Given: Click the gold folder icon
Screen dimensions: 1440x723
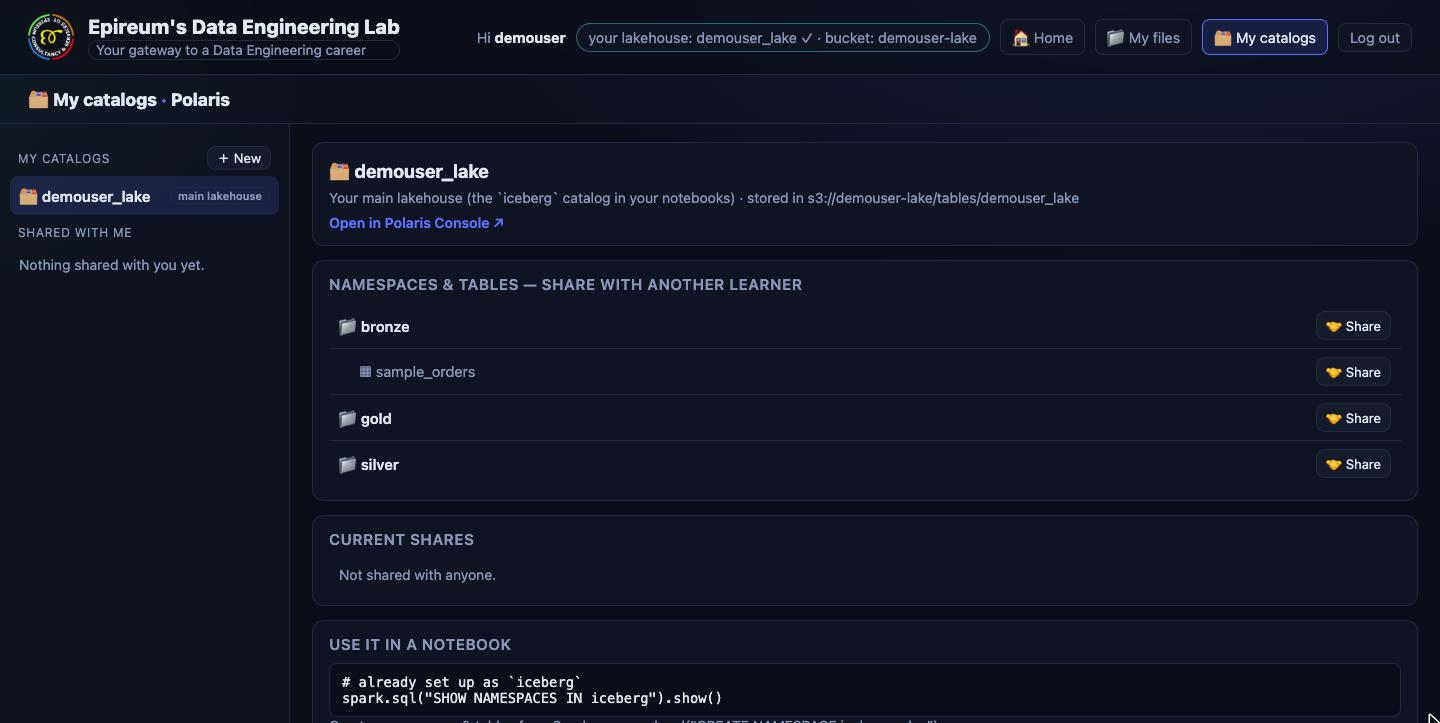Looking at the screenshot, I should tap(347, 419).
